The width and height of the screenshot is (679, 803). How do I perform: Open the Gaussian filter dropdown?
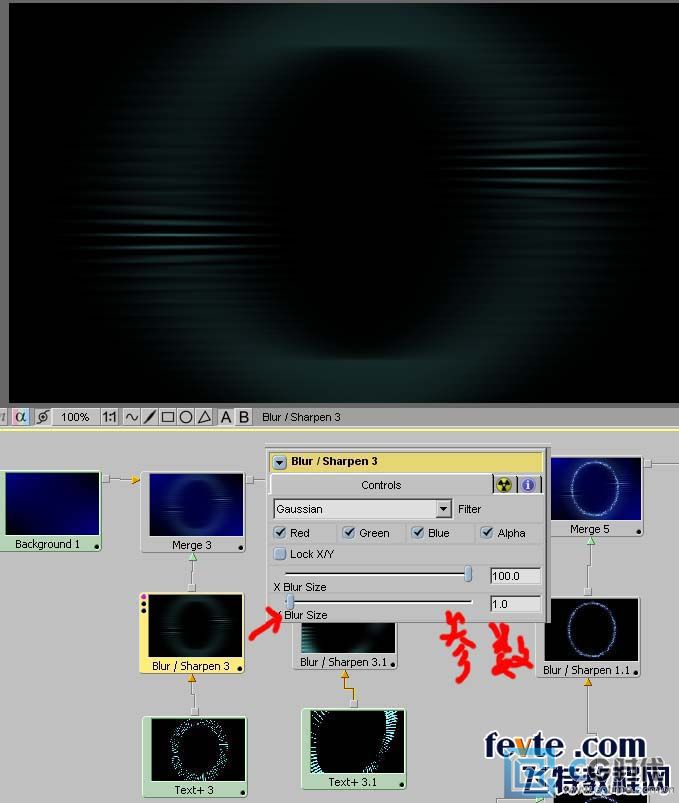tap(443, 509)
